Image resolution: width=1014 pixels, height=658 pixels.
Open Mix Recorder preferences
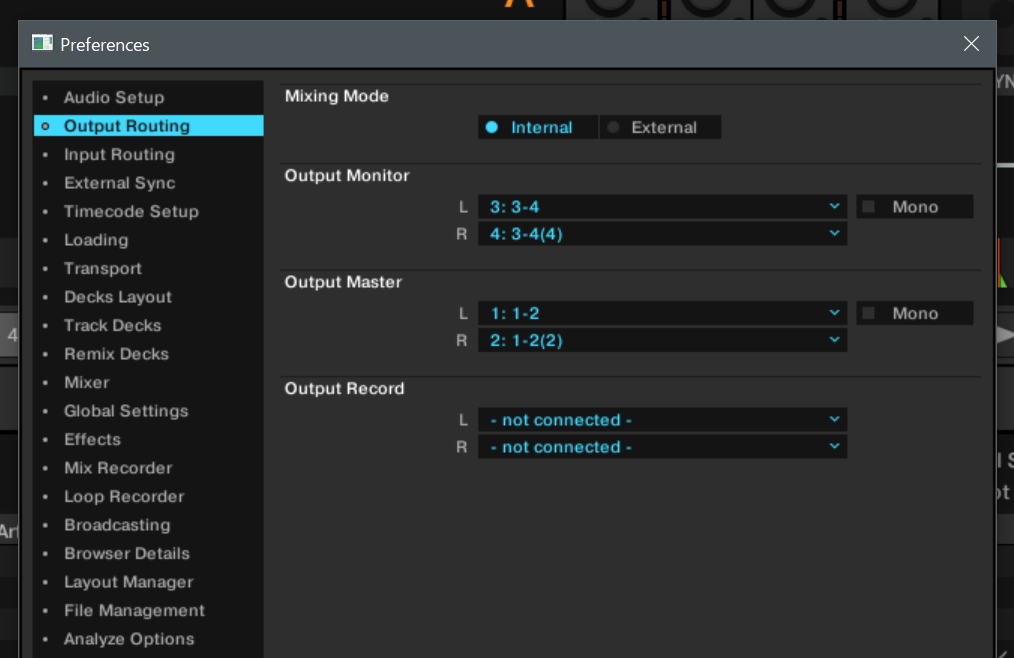pos(118,468)
